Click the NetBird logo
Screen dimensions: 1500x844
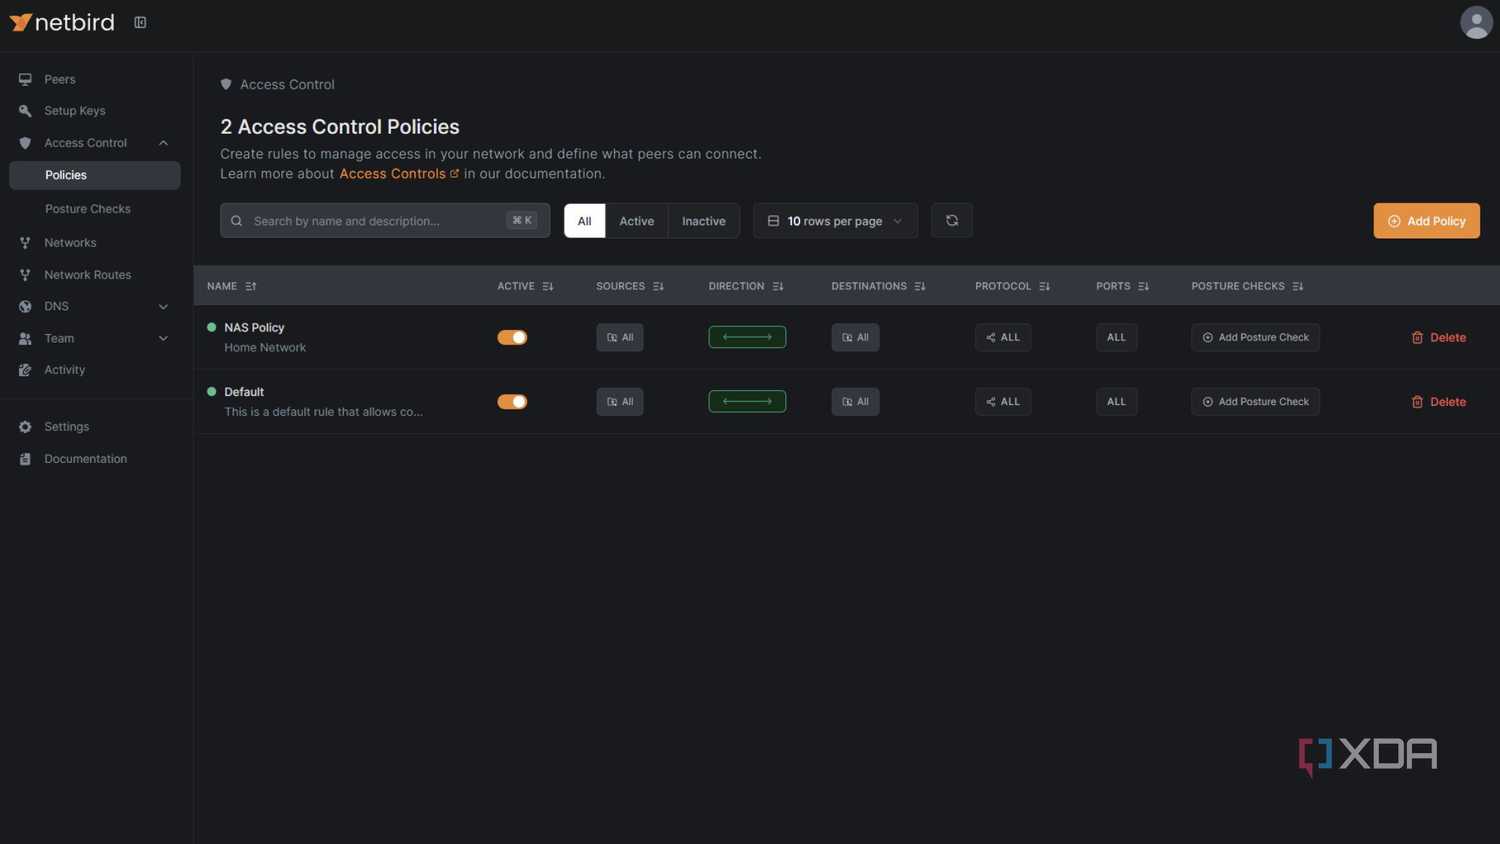click(x=62, y=22)
